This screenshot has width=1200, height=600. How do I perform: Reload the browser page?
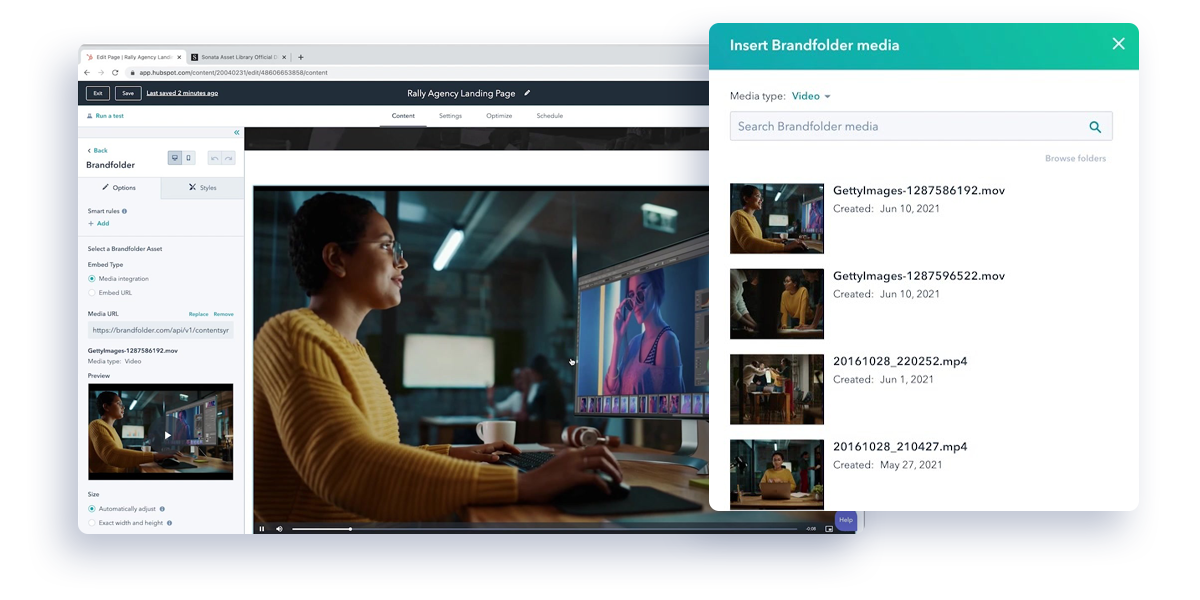click(x=115, y=73)
